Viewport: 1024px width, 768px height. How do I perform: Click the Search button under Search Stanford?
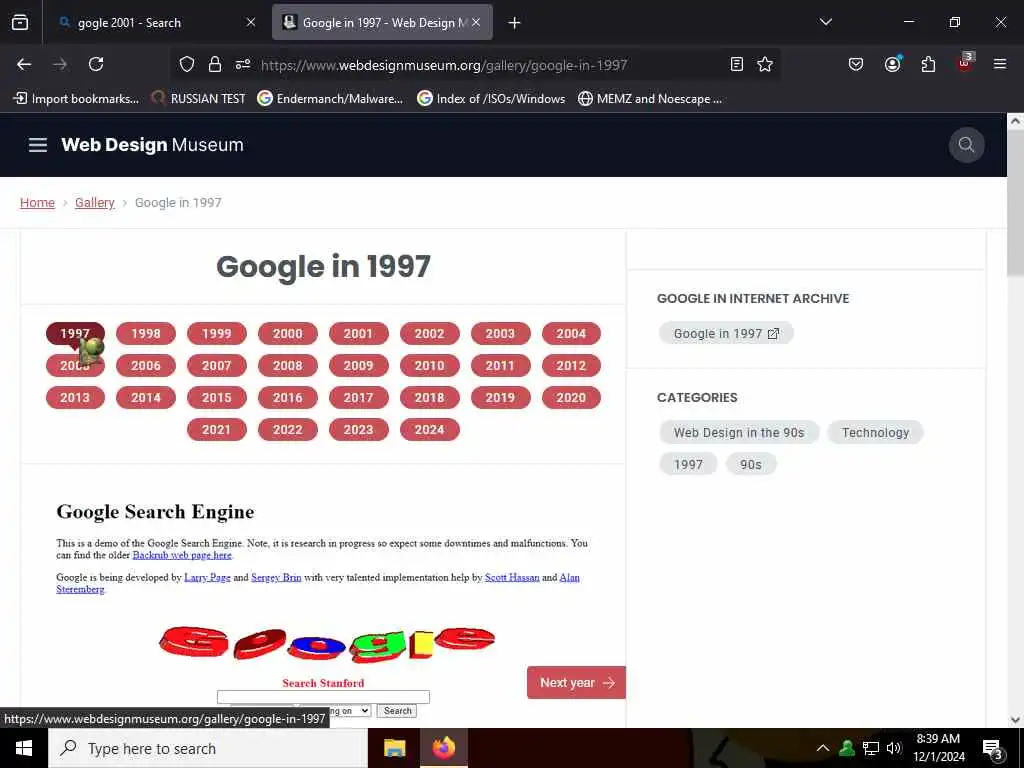click(397, 711)
